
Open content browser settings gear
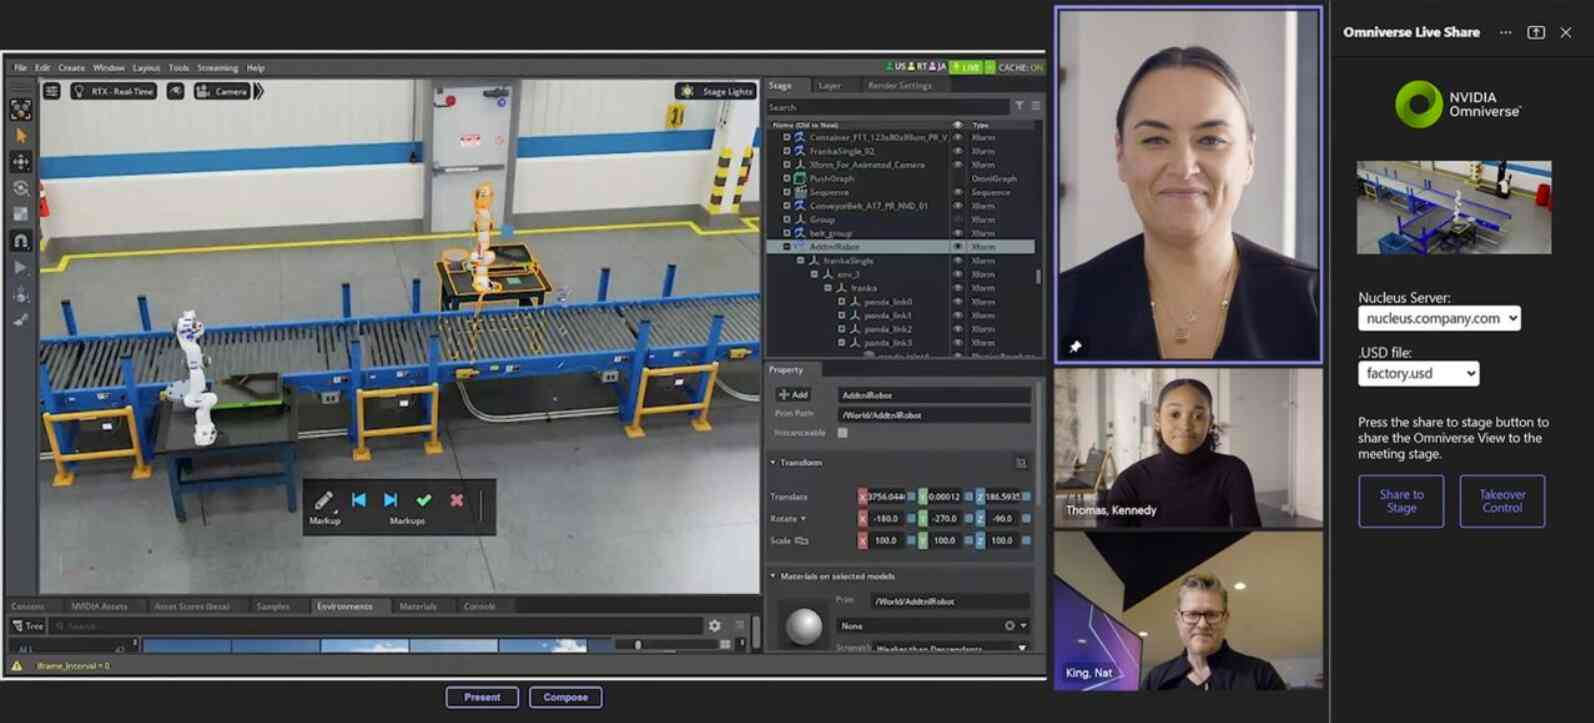(x=714, y=626)
